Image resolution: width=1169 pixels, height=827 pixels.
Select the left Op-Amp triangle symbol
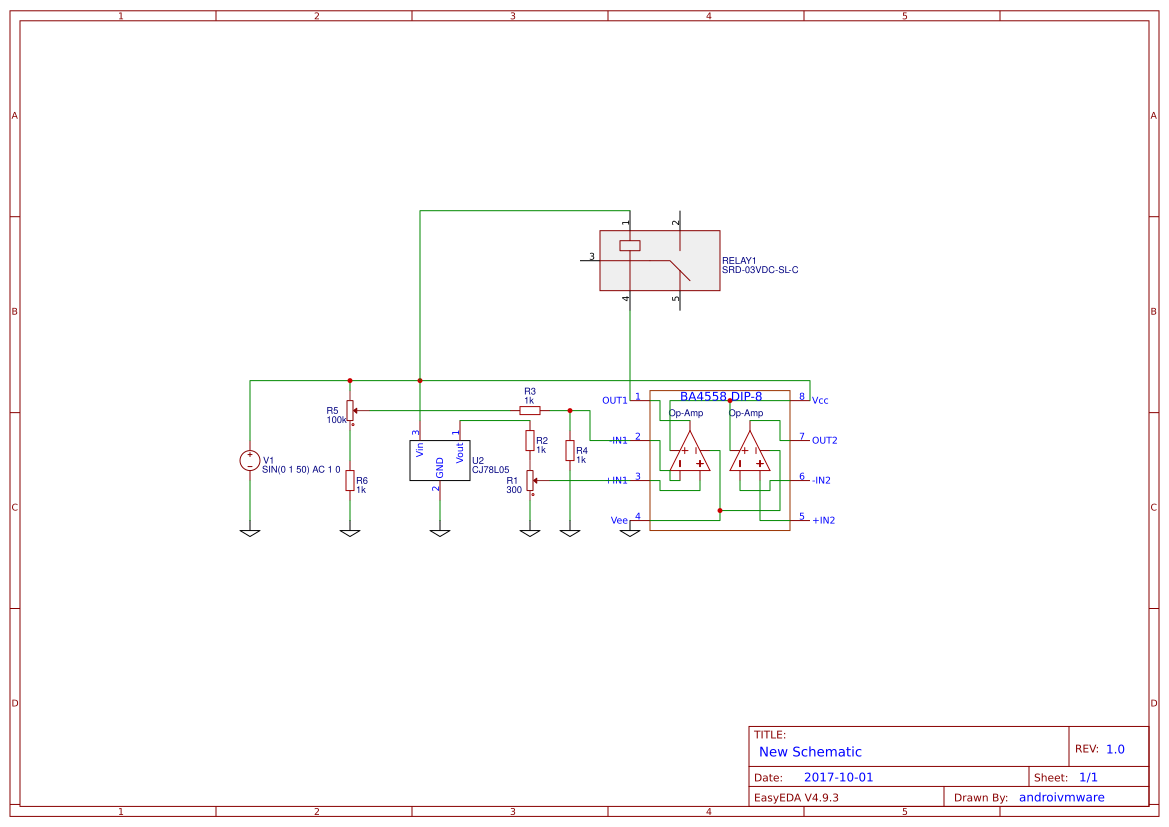[690, 451]
